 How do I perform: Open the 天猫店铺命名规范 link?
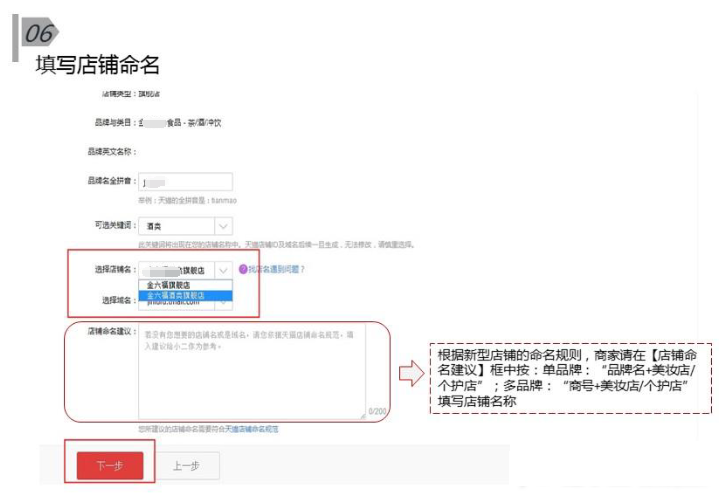tap(251, 429)
